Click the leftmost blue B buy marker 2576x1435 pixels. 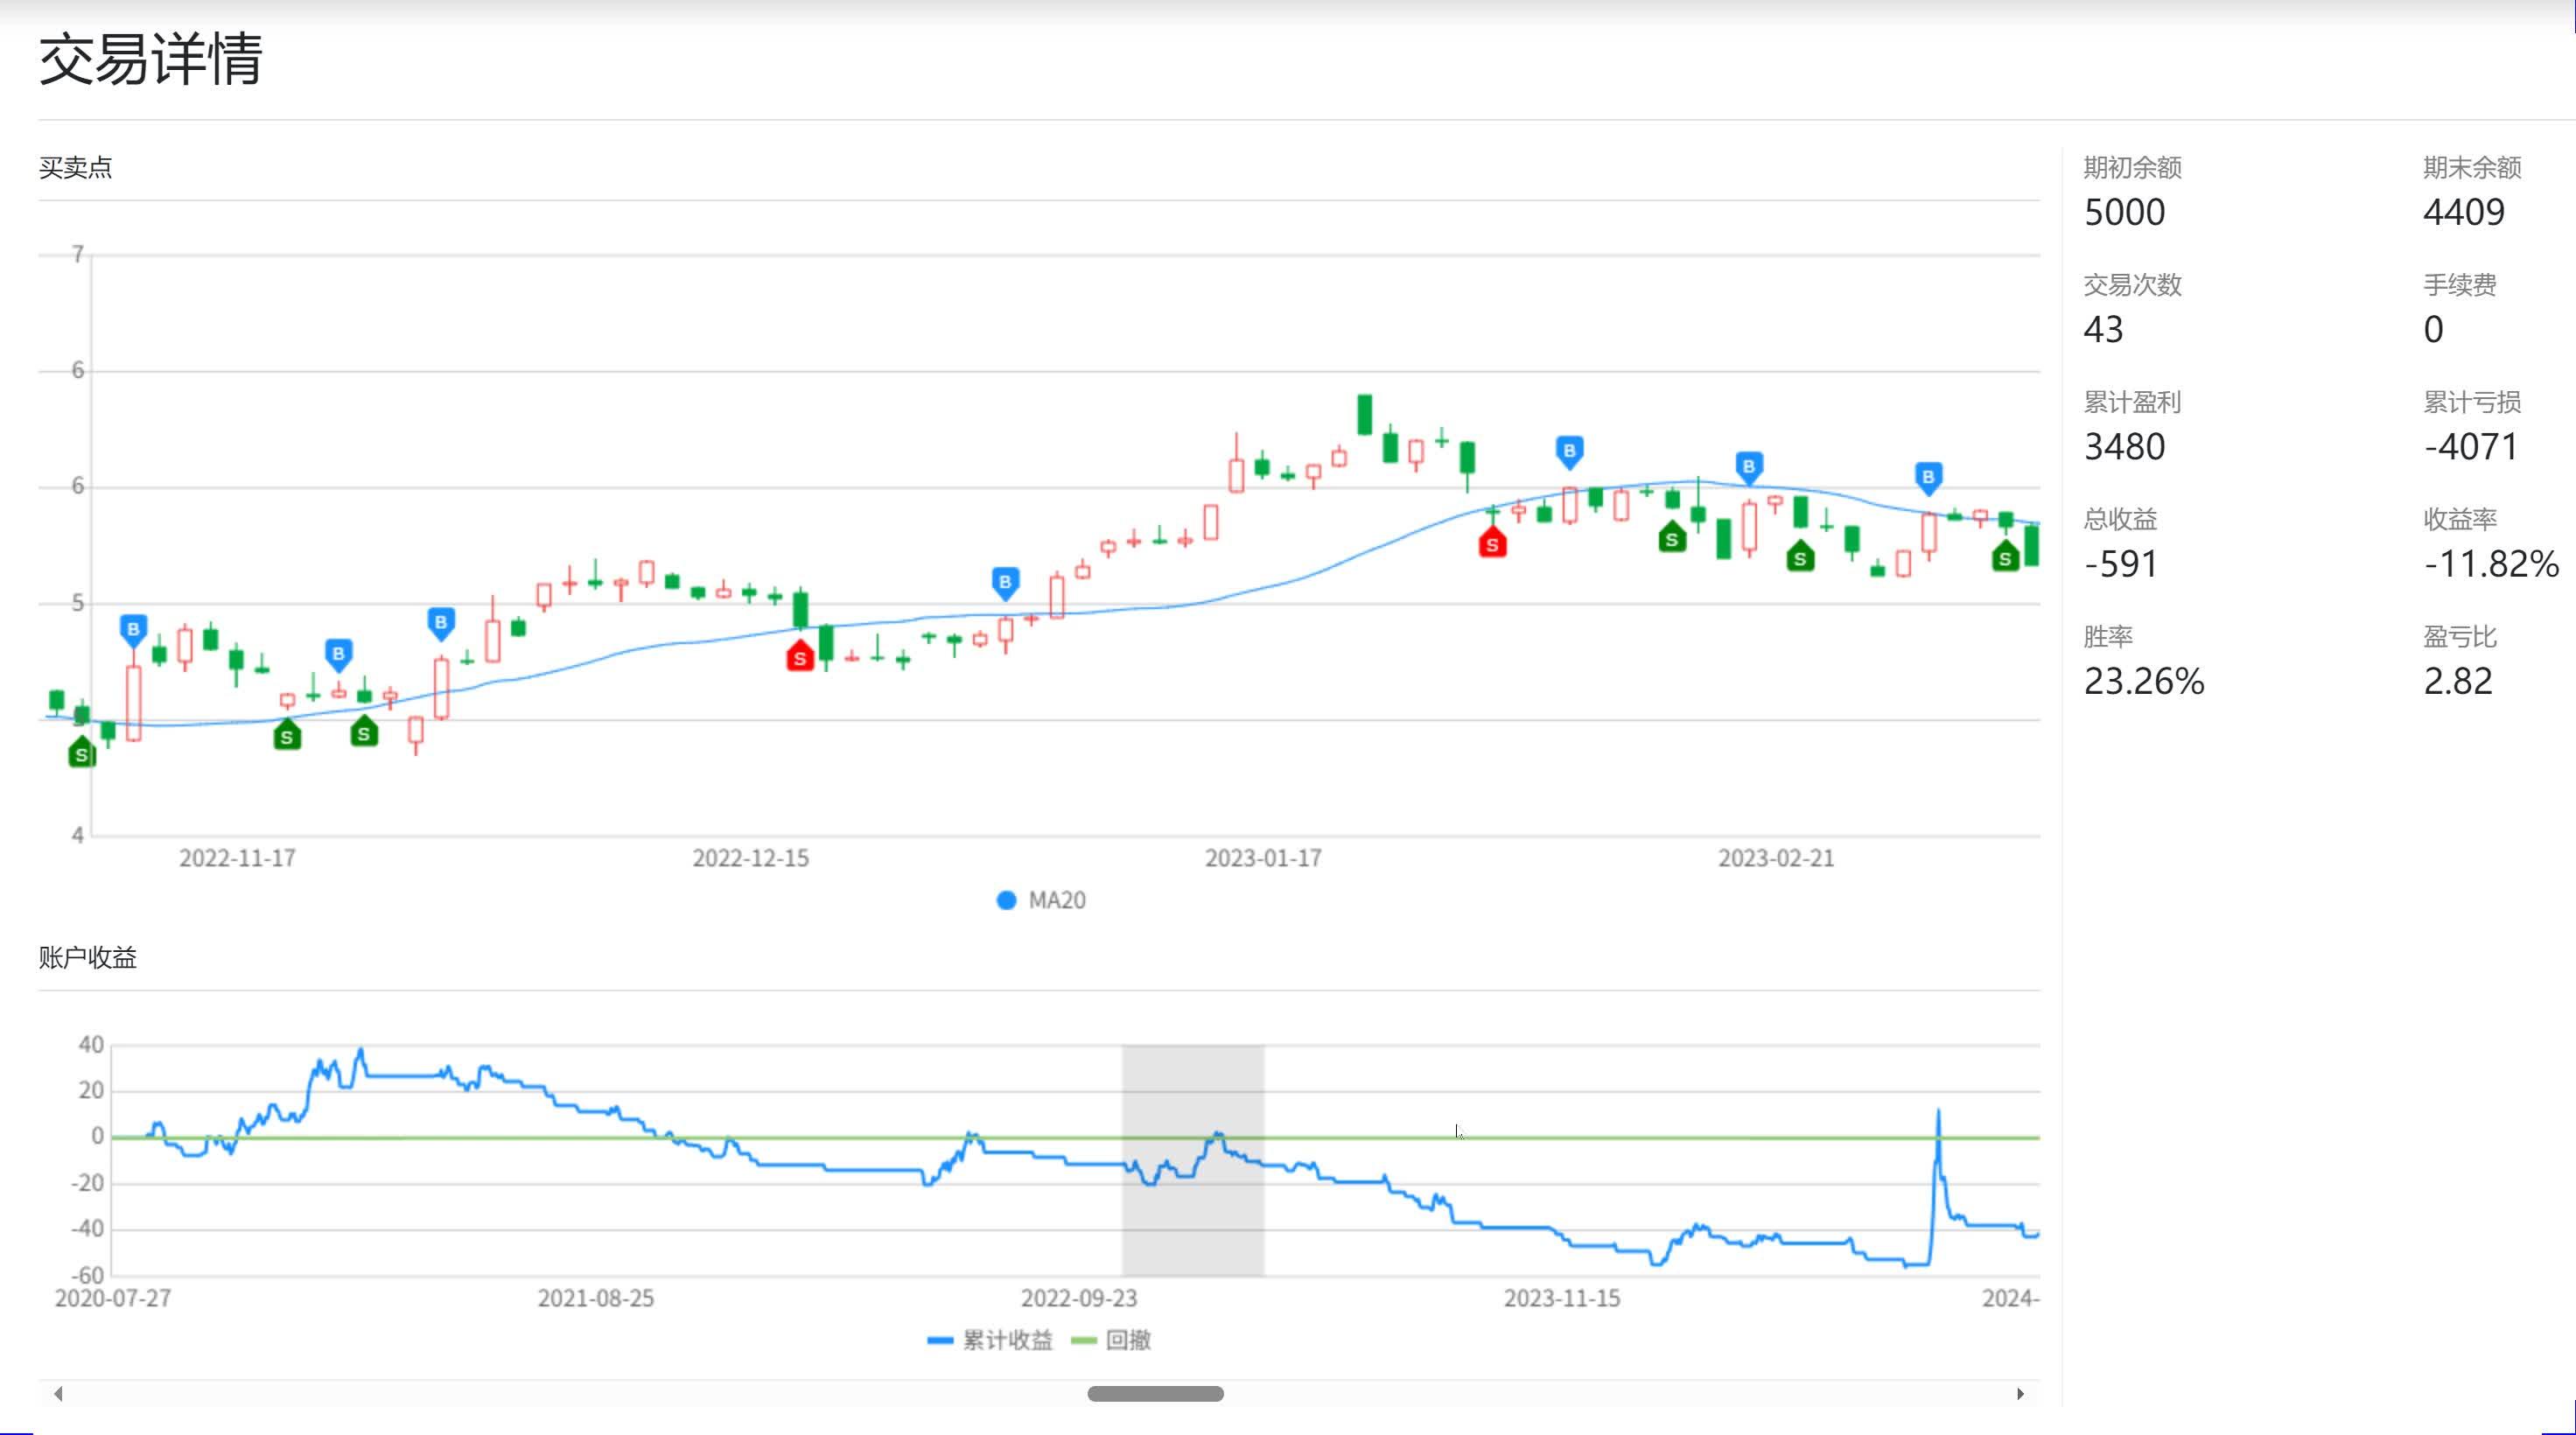click(133, 629)
